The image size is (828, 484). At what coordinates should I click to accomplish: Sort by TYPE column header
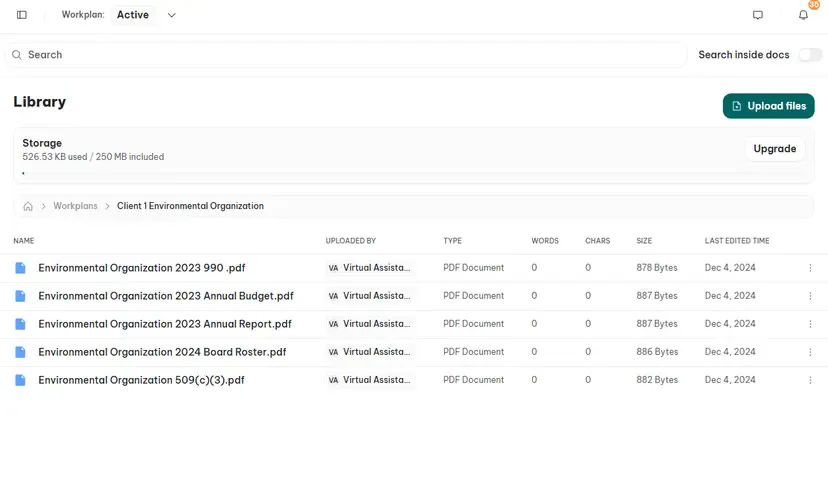(x=453, y=241)
